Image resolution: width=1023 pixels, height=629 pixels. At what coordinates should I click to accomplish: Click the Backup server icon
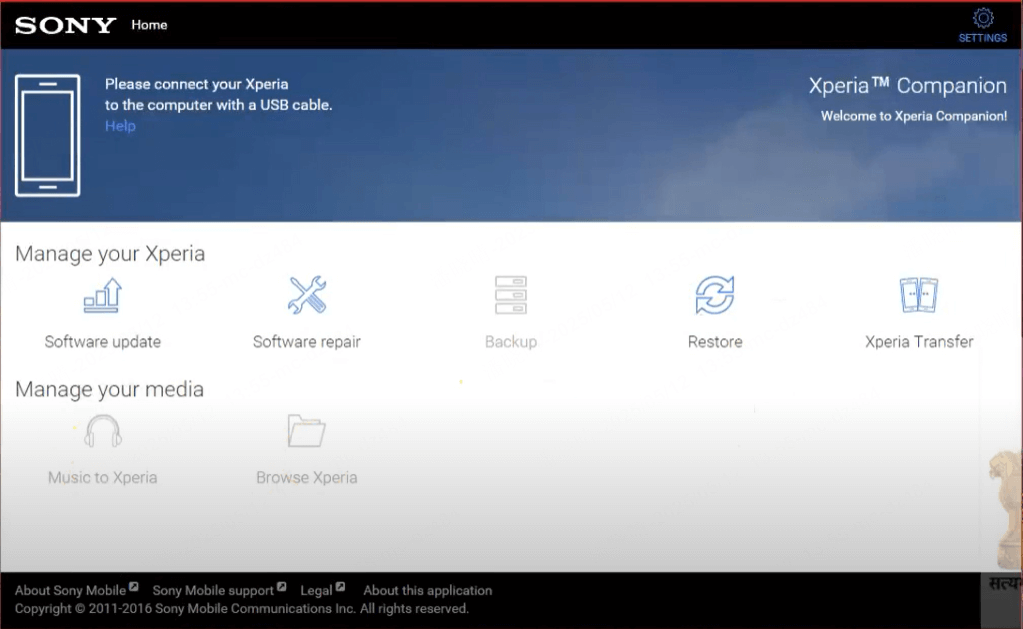[511, 295]
